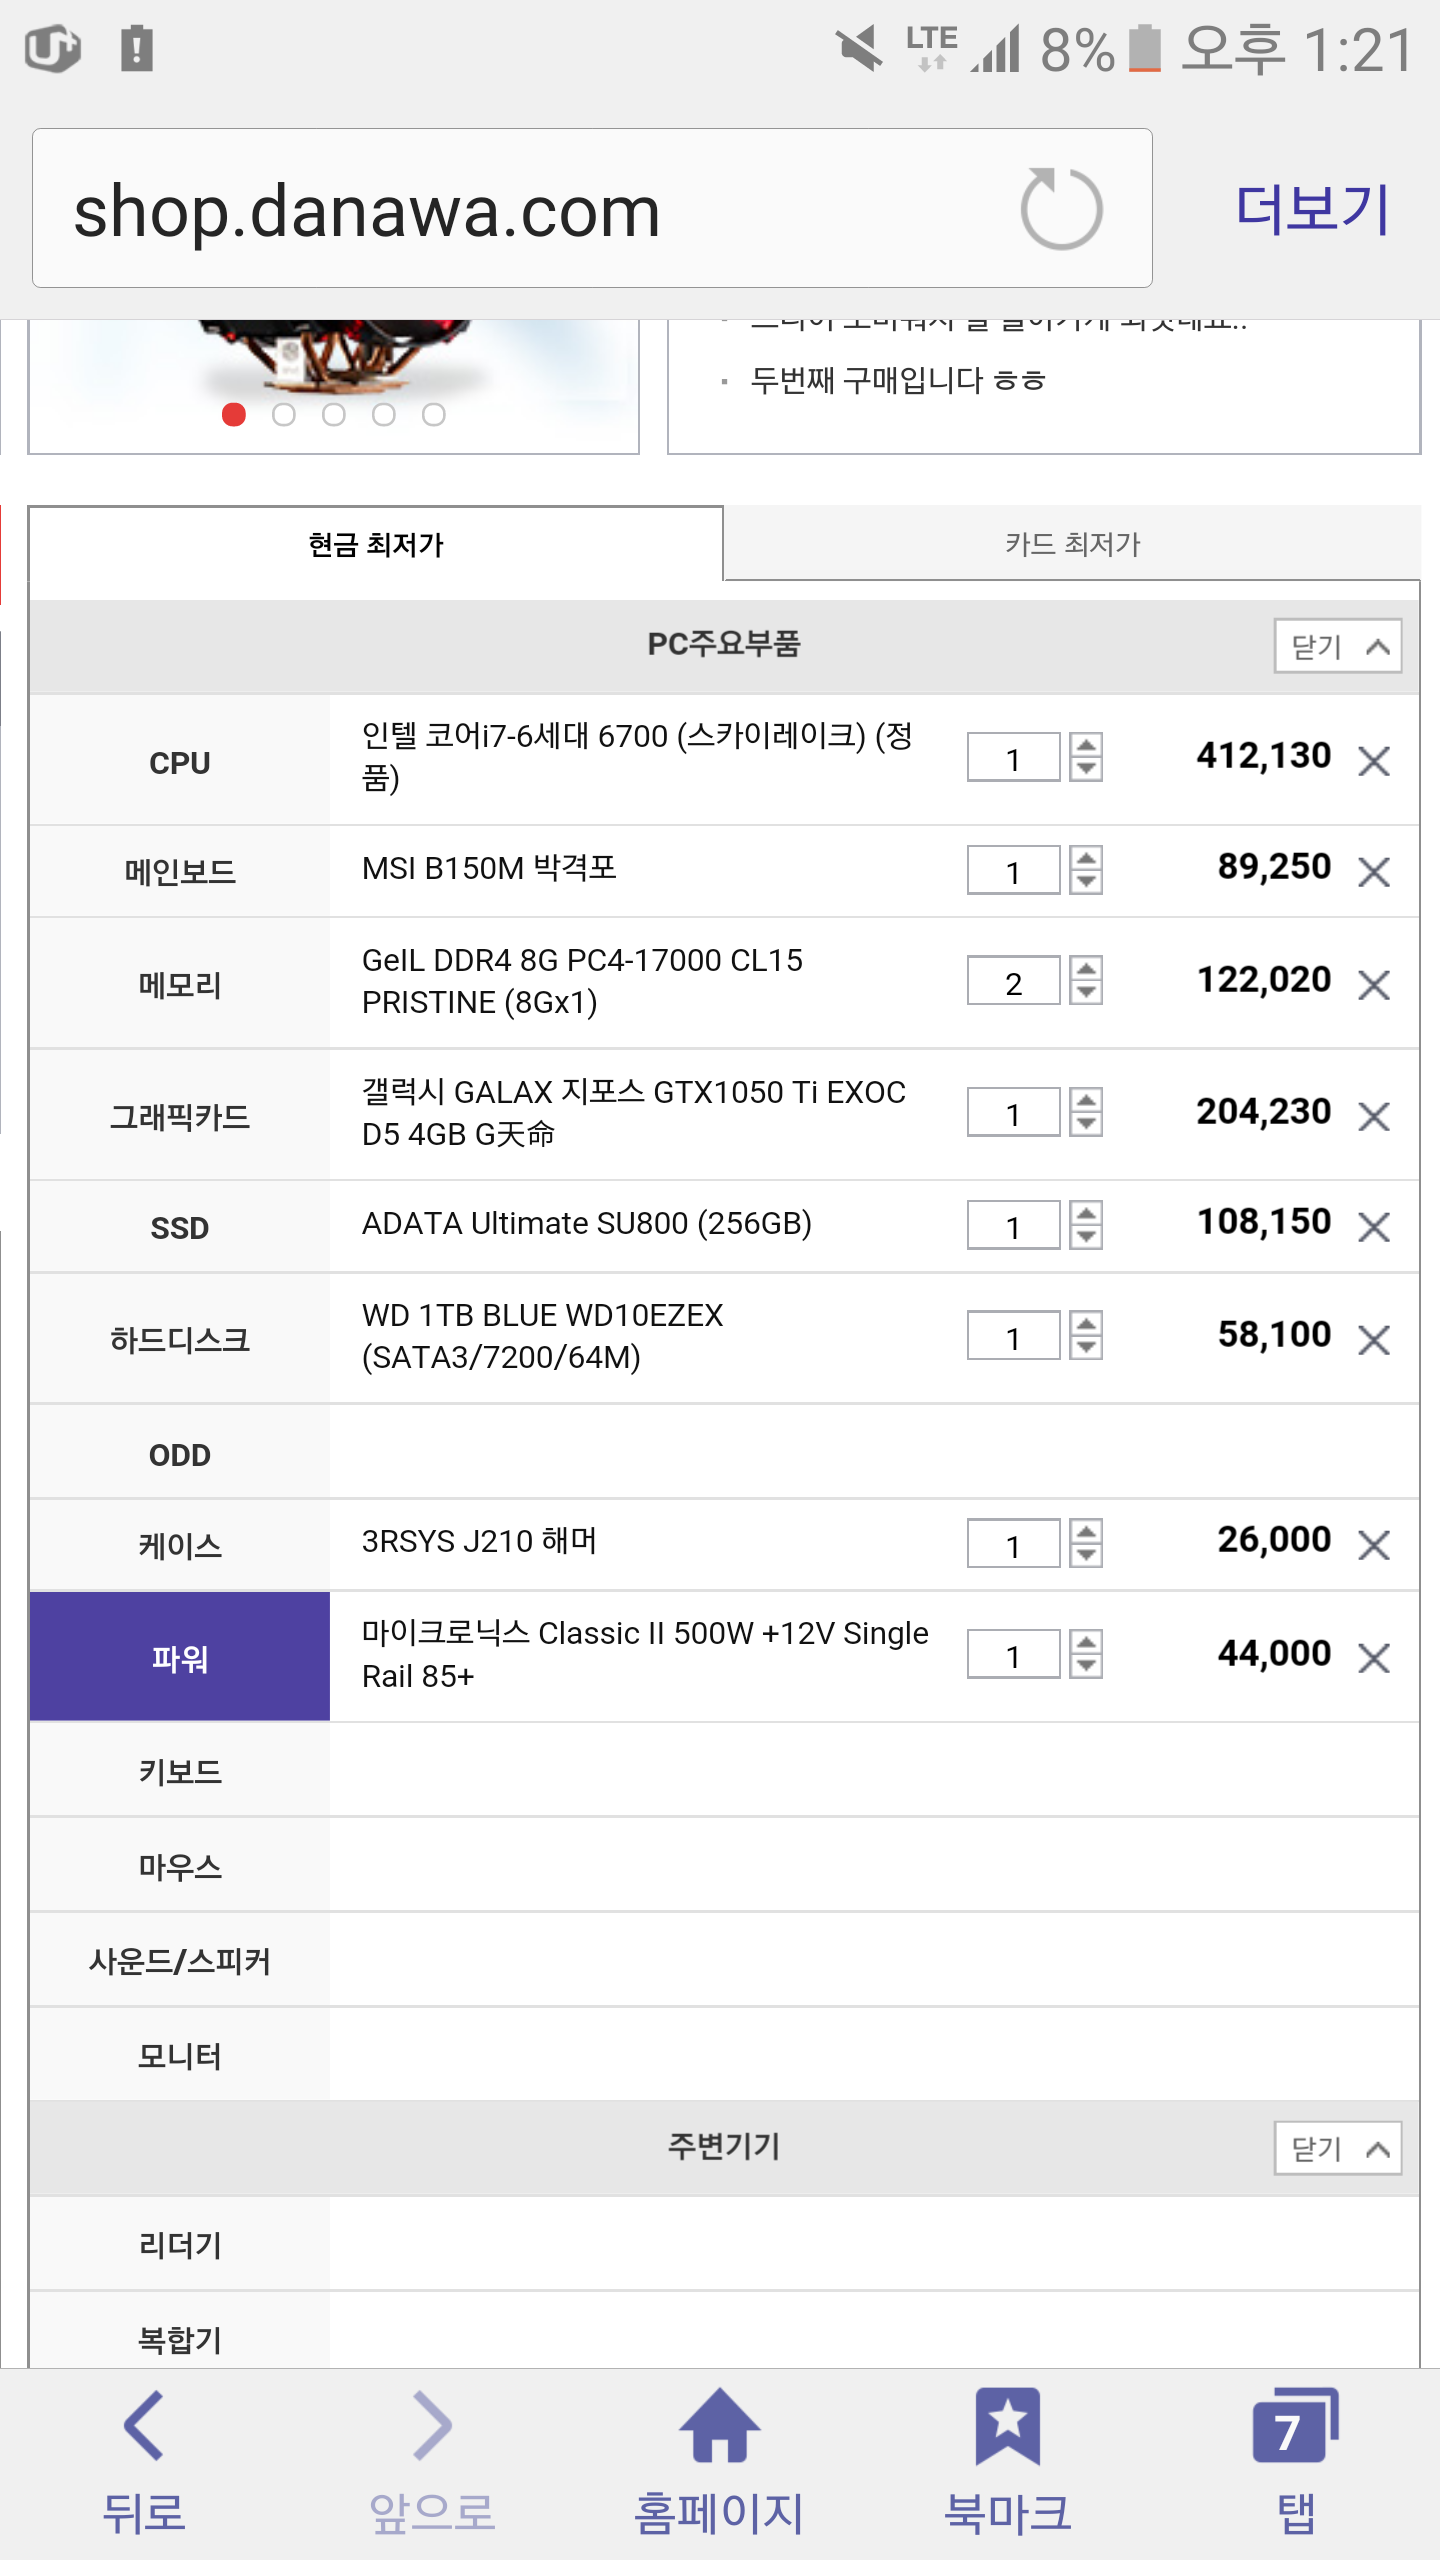The width and height of the screenshot is (1440, 2560).
Task: Tap the 더보기 button
Action: click(x=1312, y=209)
